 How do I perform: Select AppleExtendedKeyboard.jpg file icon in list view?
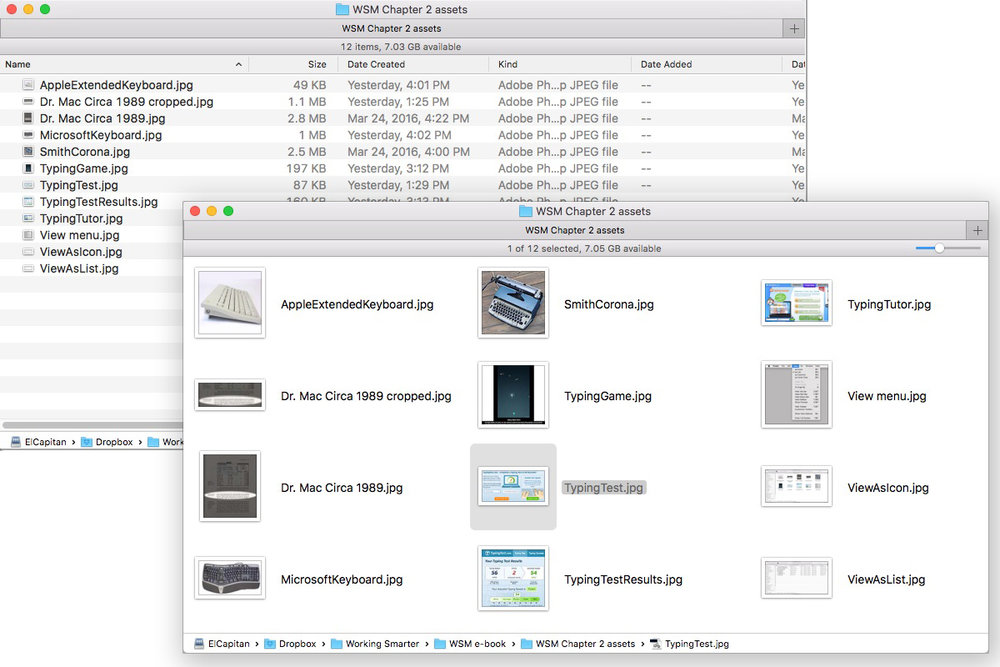(x=28, y=85)
